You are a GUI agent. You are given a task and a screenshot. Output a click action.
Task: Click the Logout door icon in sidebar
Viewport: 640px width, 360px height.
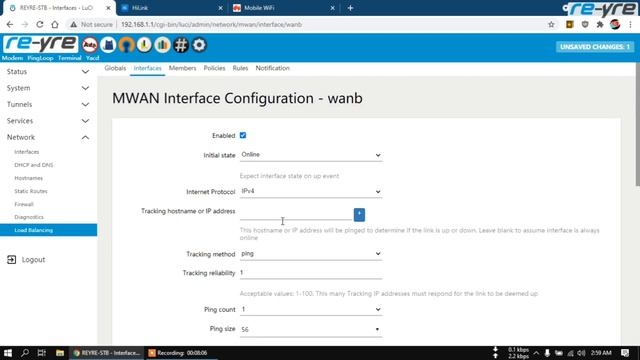click(x=11, y=260)
